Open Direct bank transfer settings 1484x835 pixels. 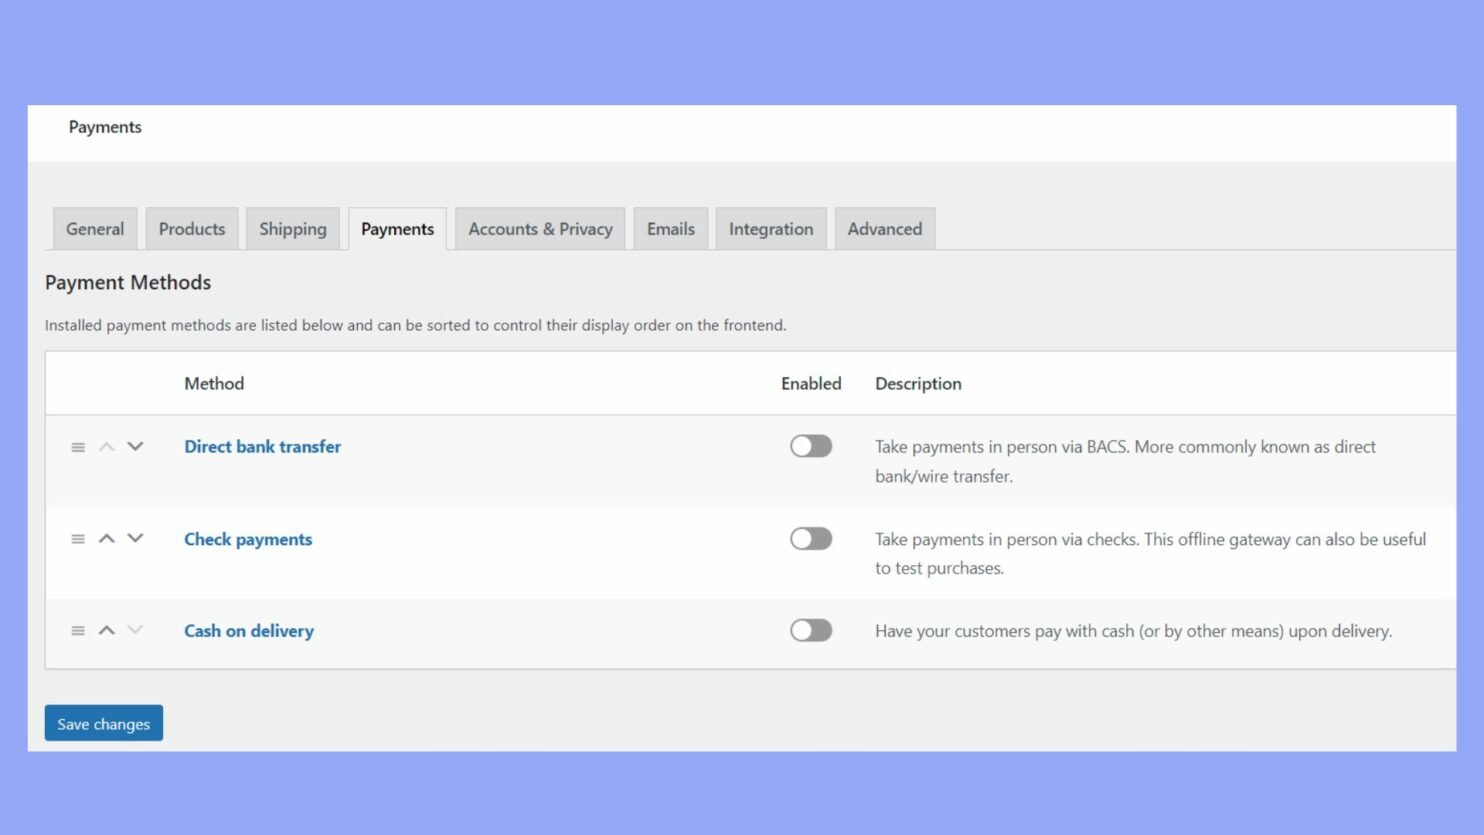[262, 446]
